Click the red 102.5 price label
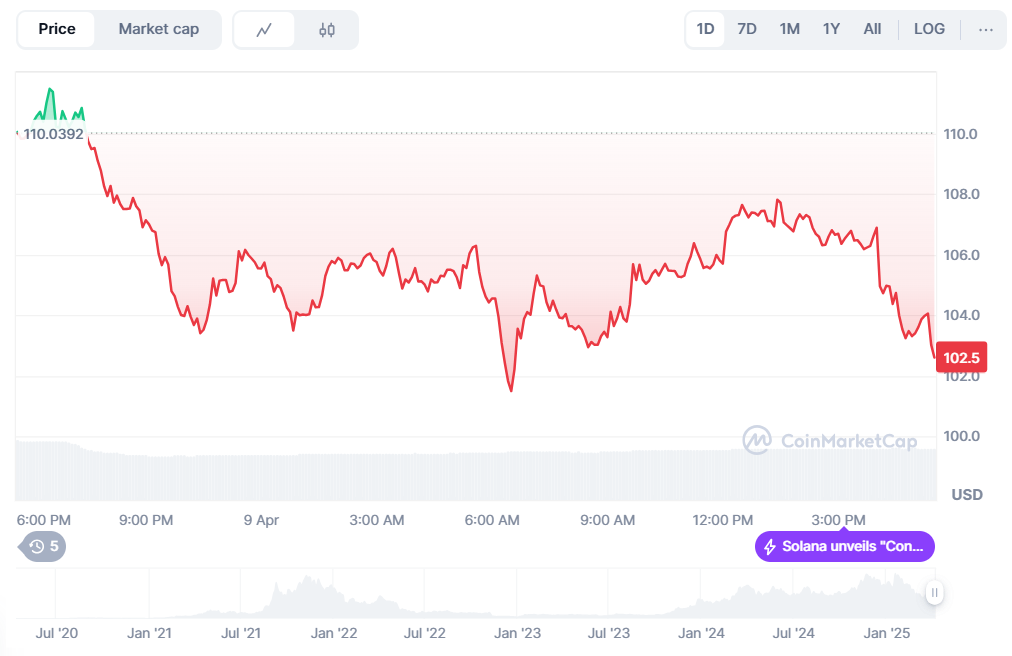The image size is (1012, 656). click(961, 357)
